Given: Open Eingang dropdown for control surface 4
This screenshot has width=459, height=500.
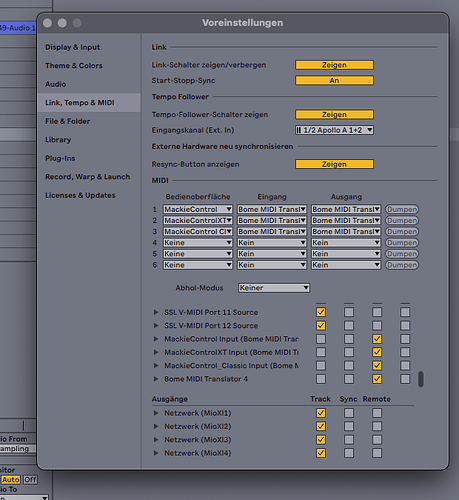Looking at the screenshot, I should coord(272,243).
